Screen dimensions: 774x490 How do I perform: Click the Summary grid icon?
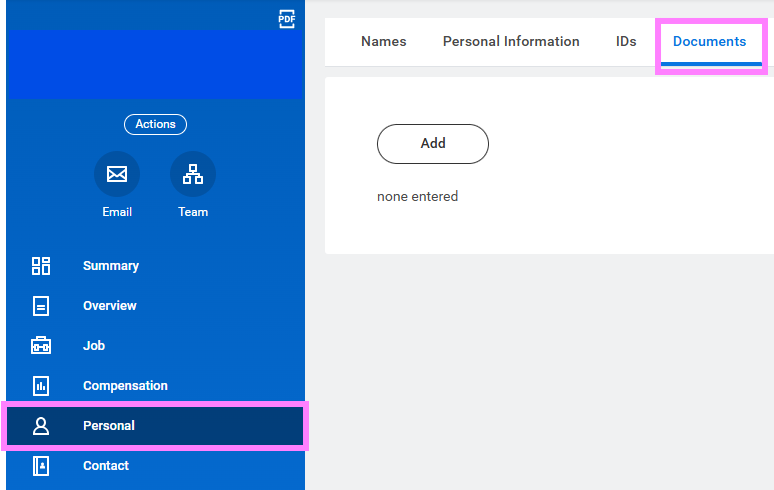tap(41, 265)
